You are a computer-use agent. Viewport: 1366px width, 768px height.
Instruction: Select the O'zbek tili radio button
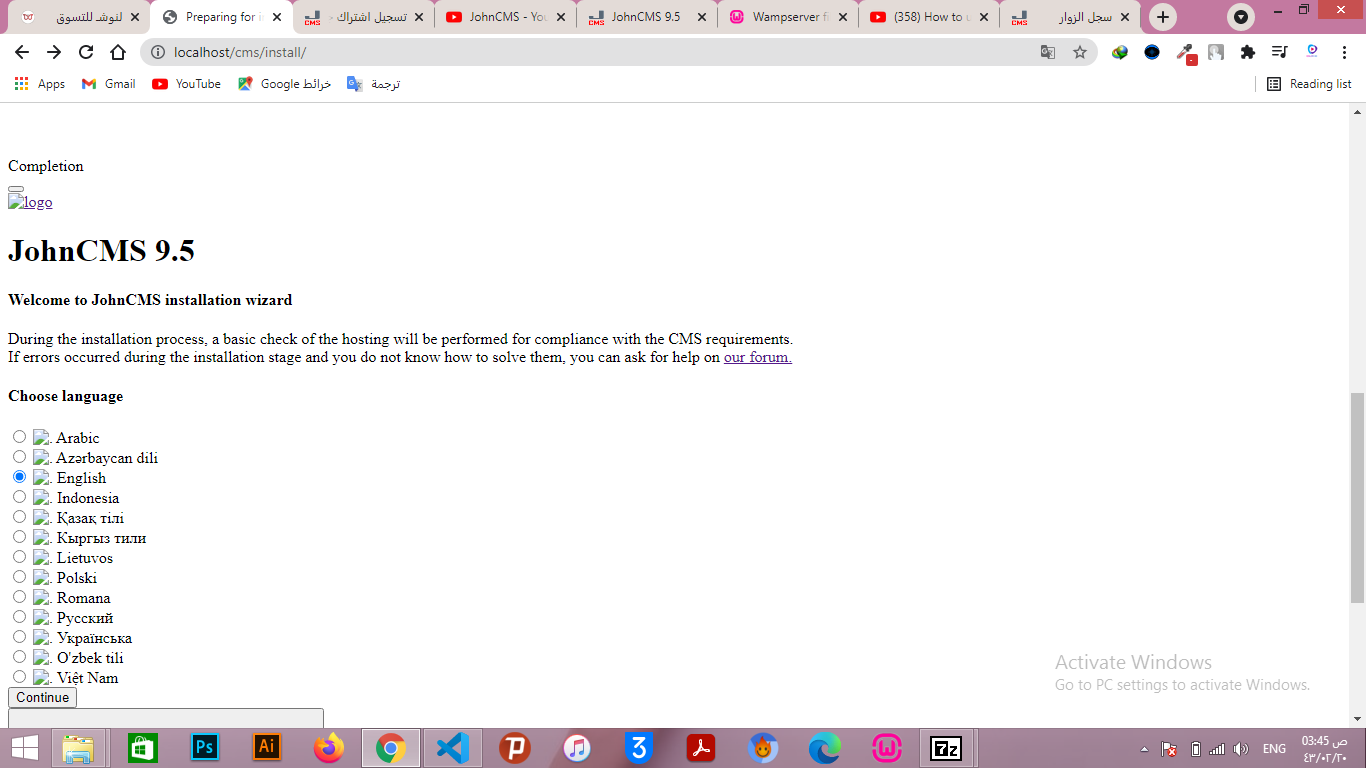pos(19,657)
